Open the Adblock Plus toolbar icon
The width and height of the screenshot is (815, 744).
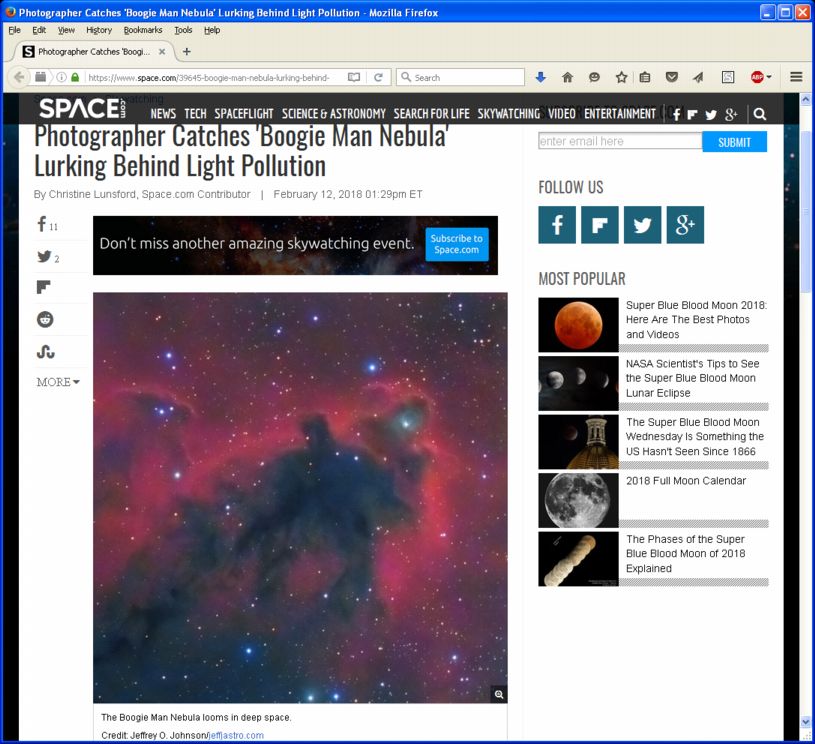point(757,77)
